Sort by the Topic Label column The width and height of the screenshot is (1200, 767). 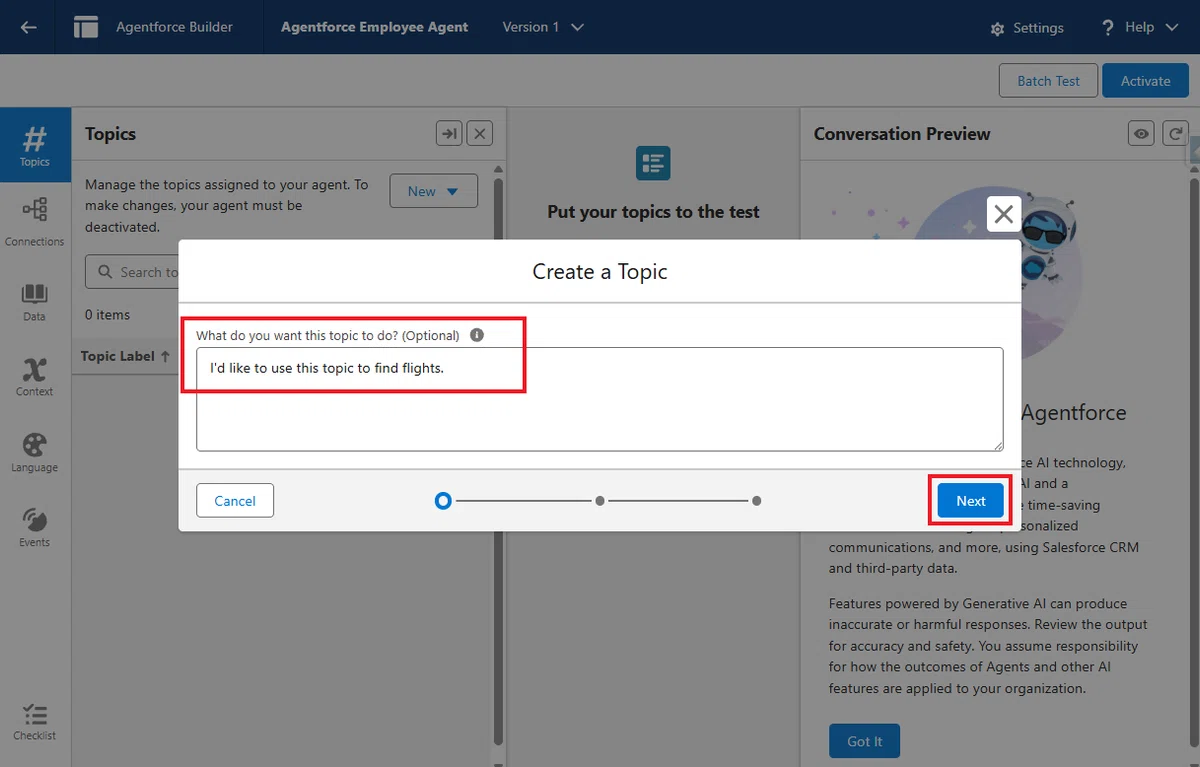125,356
